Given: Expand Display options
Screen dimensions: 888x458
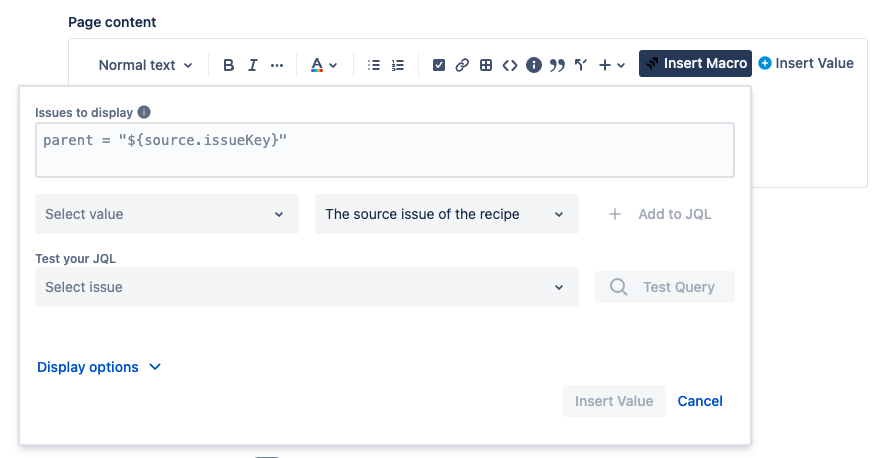Looking at the screenshot, I should point(99,367).
